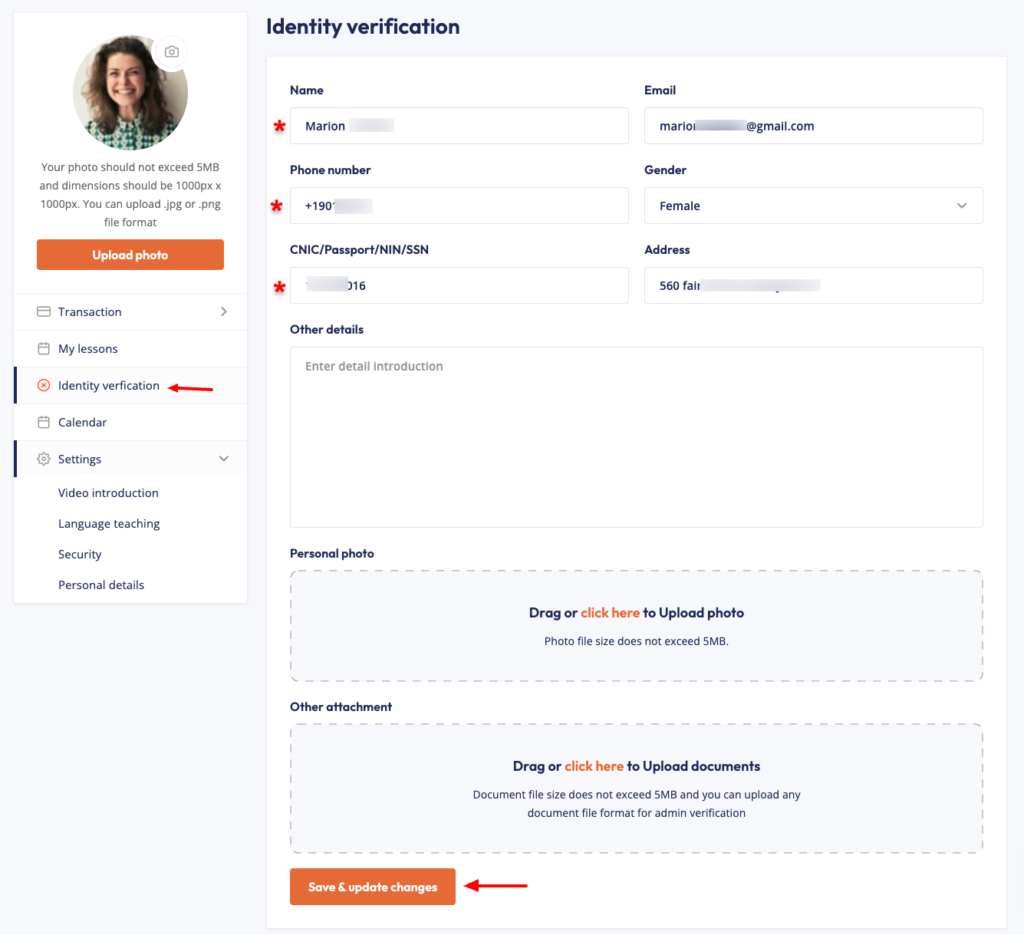Click the Identity verification status icon
1024x935 pixels.
[43, 386]
